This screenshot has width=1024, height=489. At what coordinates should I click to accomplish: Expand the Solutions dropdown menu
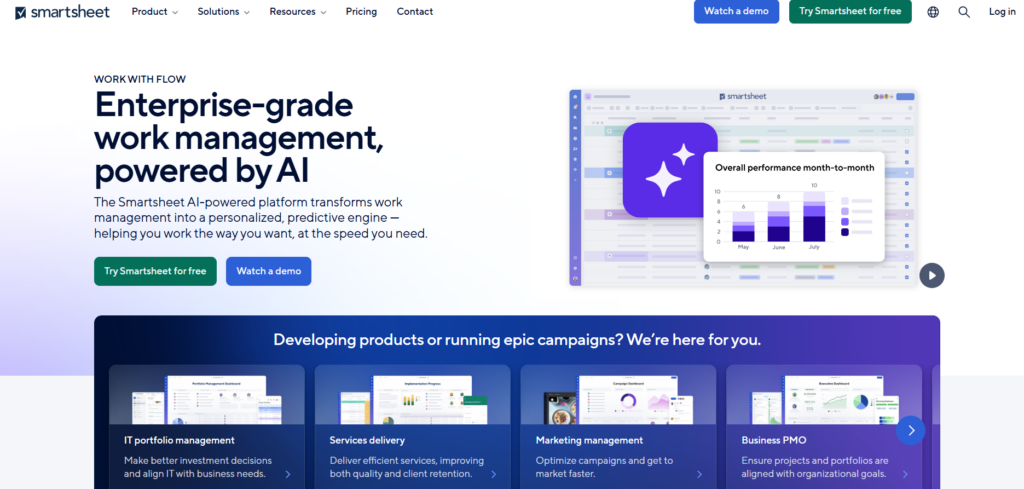click(x=224, y=12)
